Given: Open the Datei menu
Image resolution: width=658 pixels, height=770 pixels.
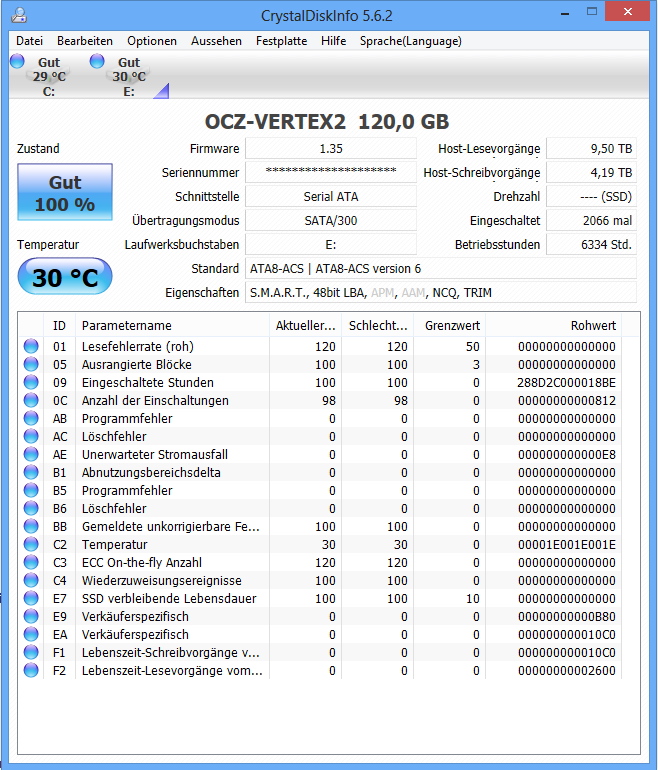Looking at the screenshot, I should (x=29, y=41).
